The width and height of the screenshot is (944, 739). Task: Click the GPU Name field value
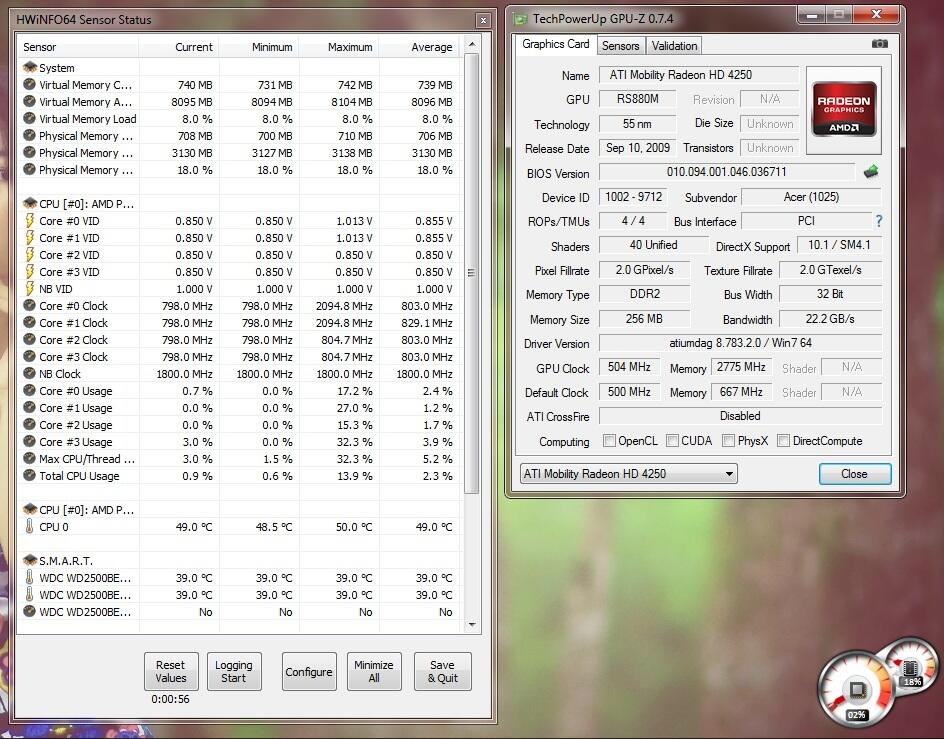[x=698, y=75]
